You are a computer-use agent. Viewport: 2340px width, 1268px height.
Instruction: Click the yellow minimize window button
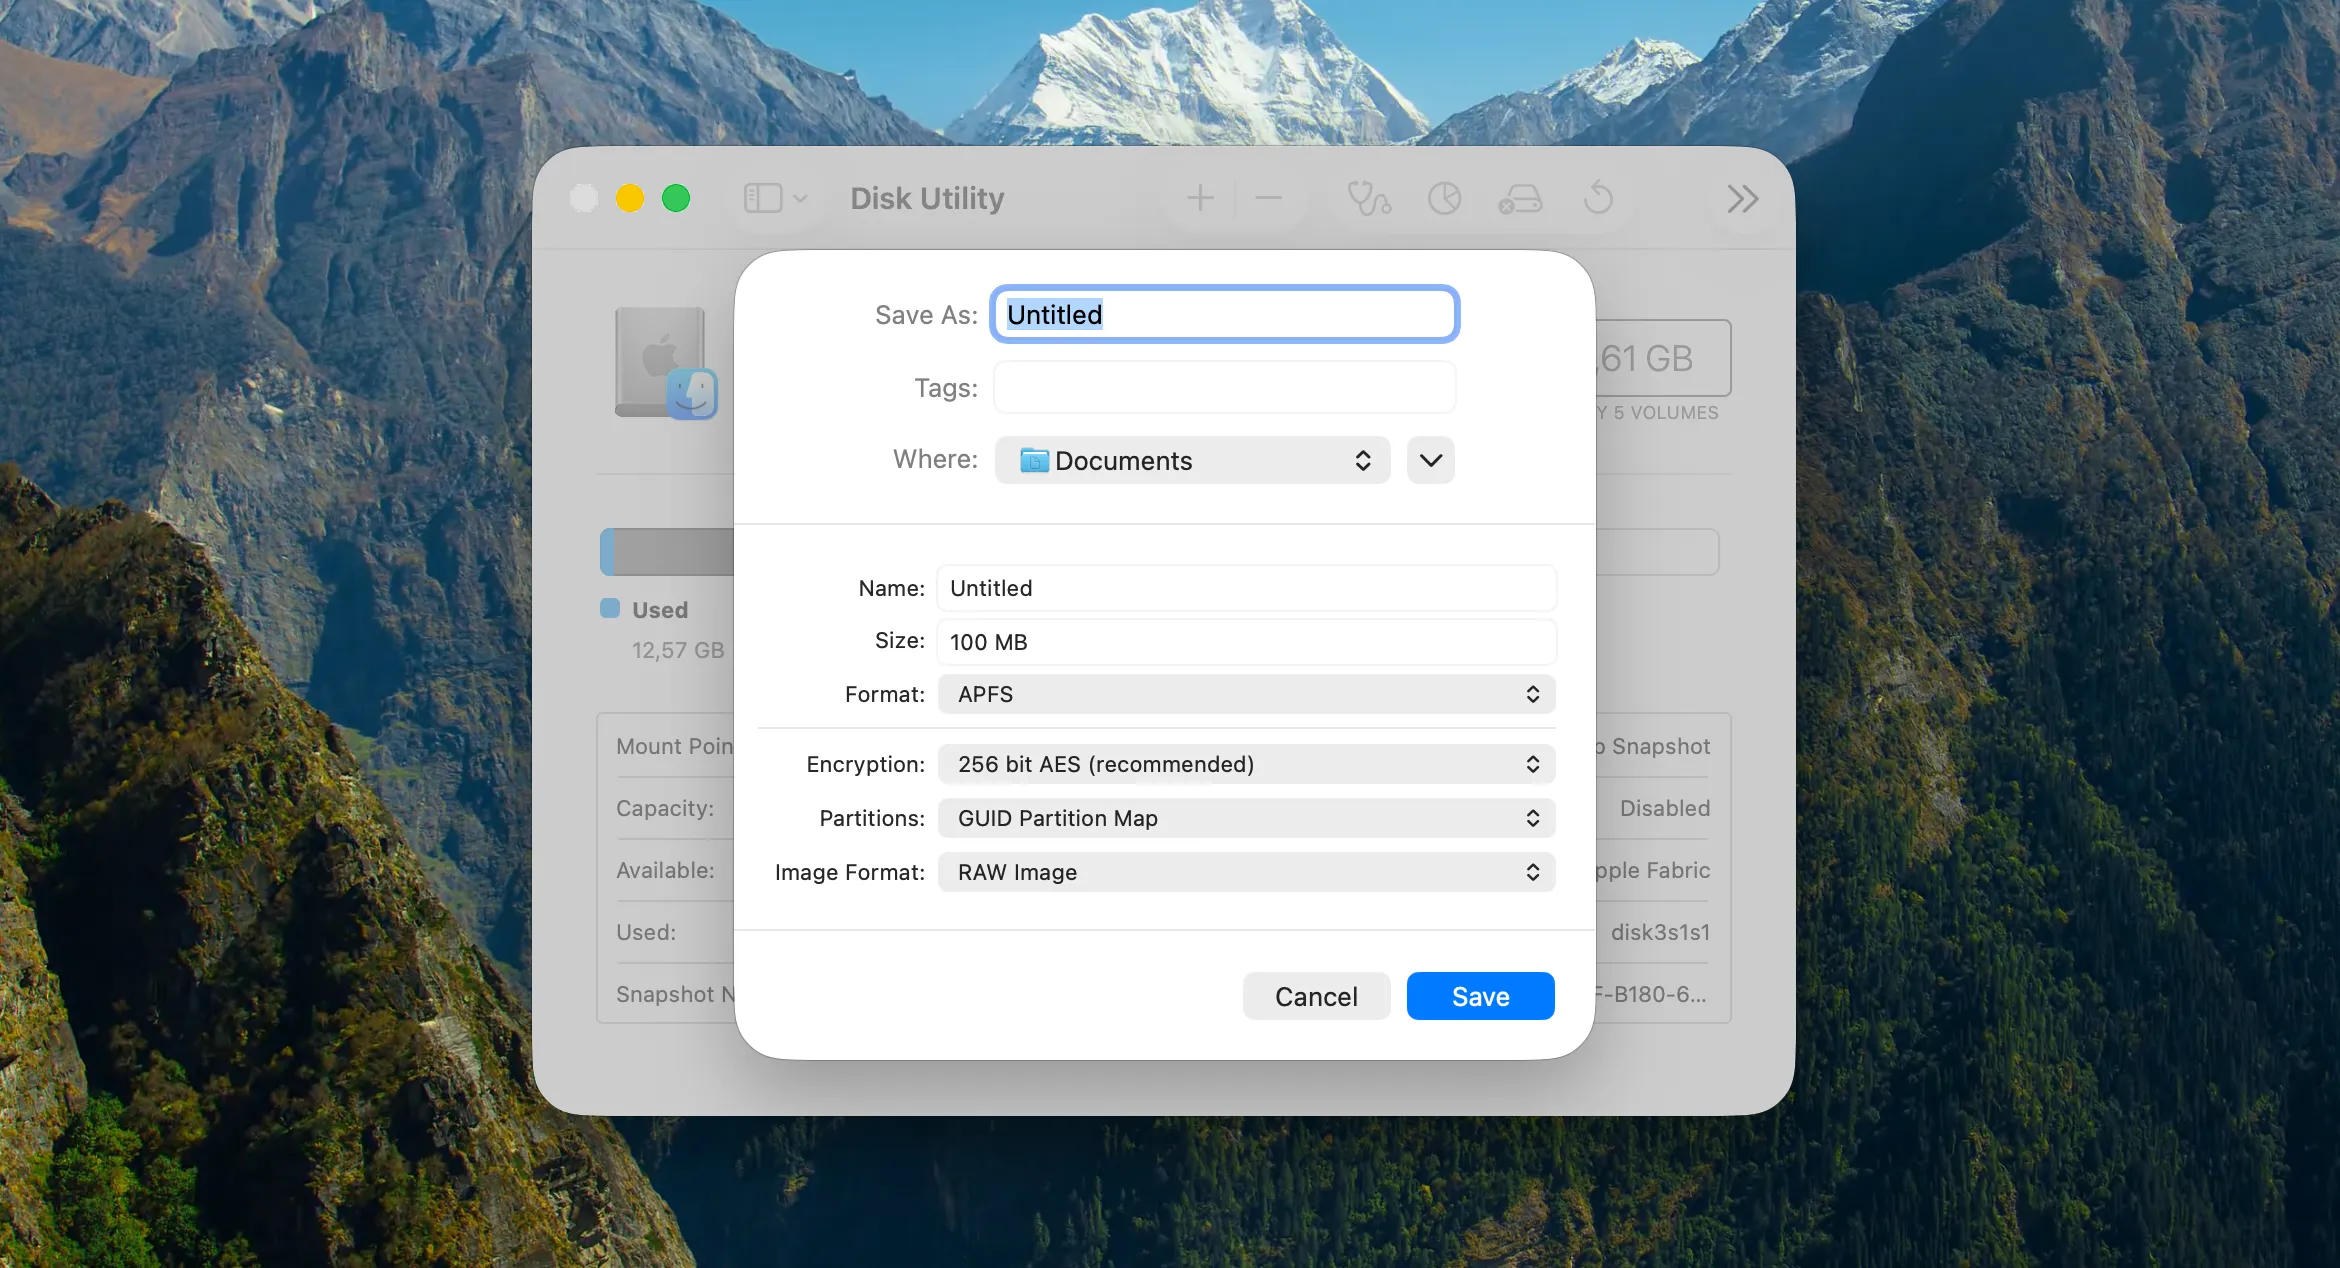click(x=630, y=198)
